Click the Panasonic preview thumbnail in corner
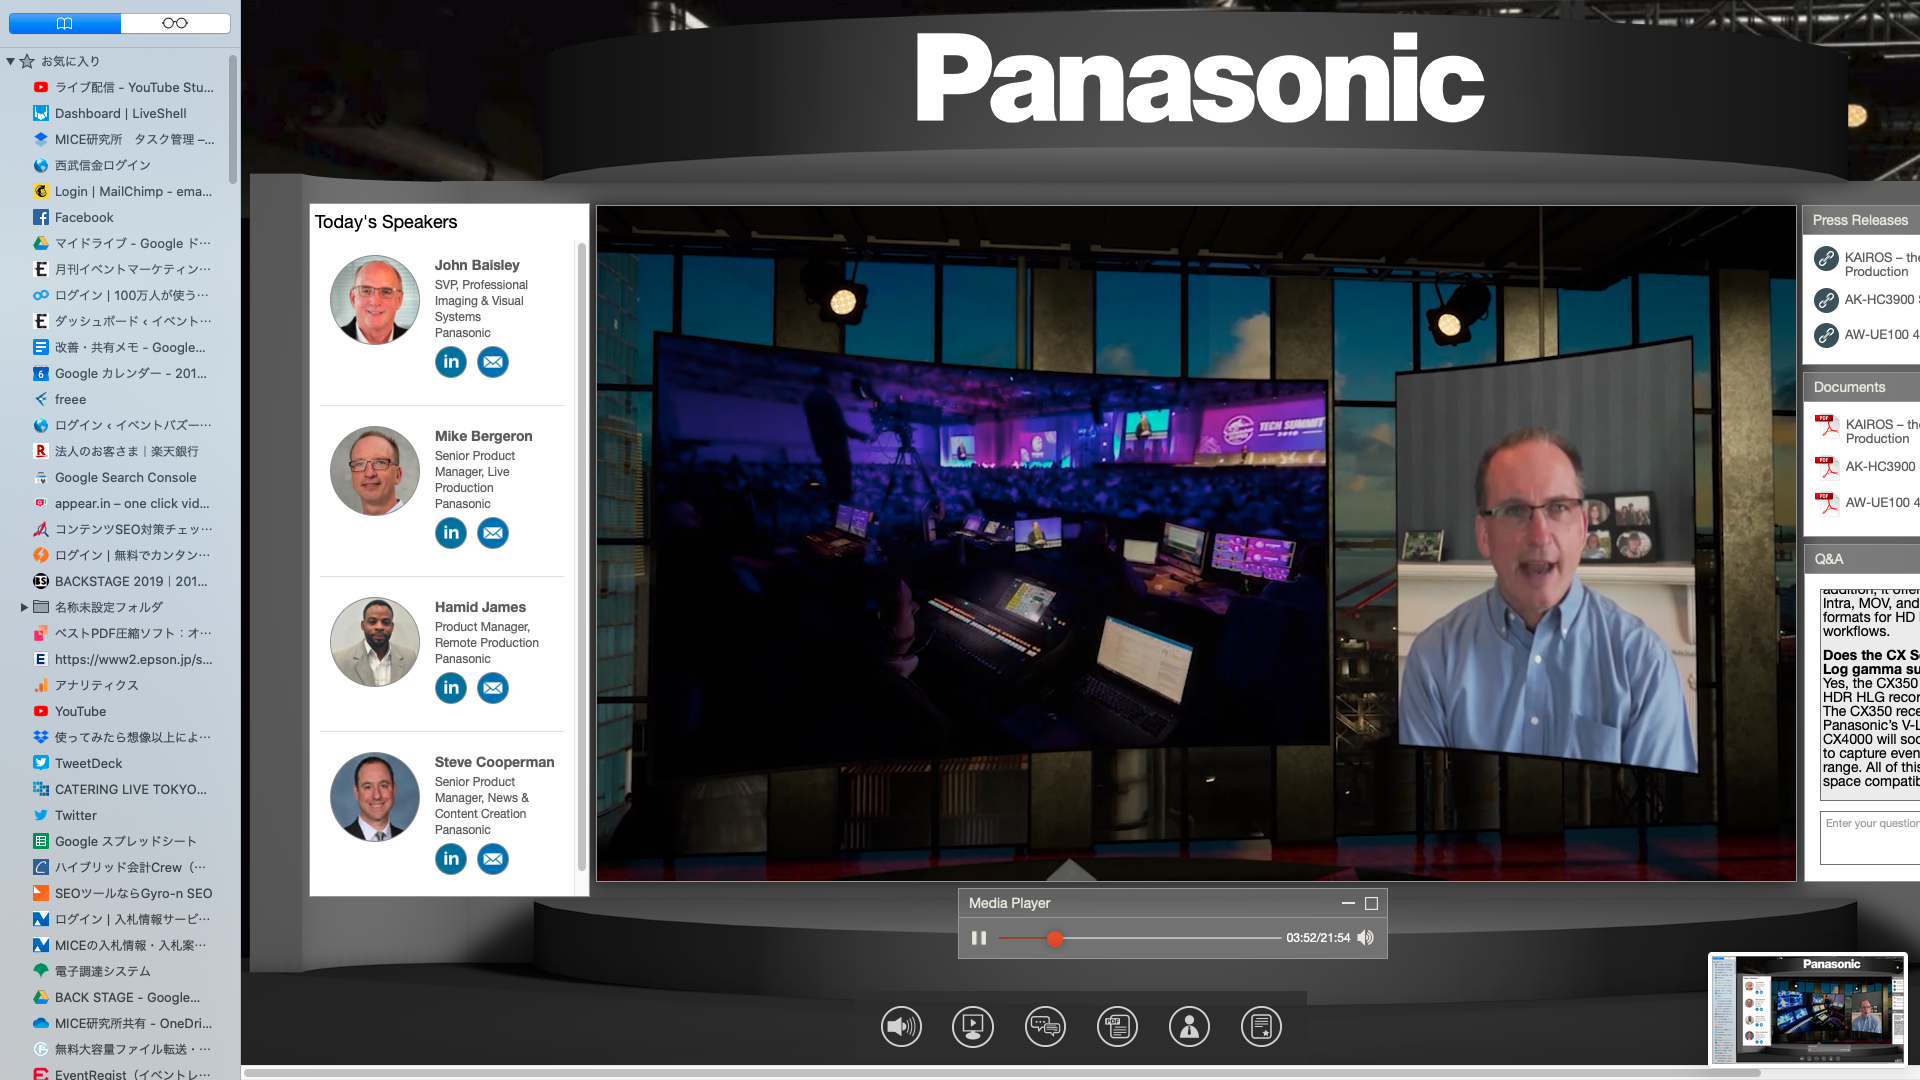The width and height of the screenshot is (1920, 1080). (x=1808, y=1009)
